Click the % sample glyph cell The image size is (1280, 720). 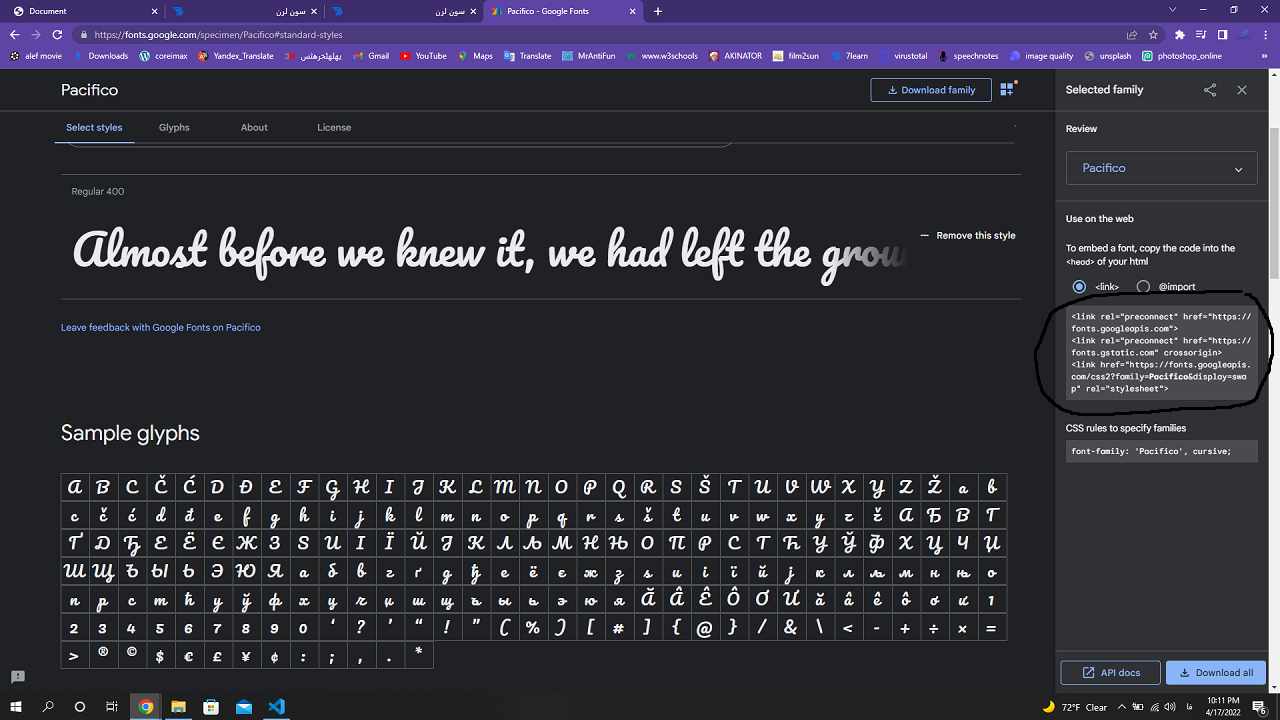click(532, 628)
